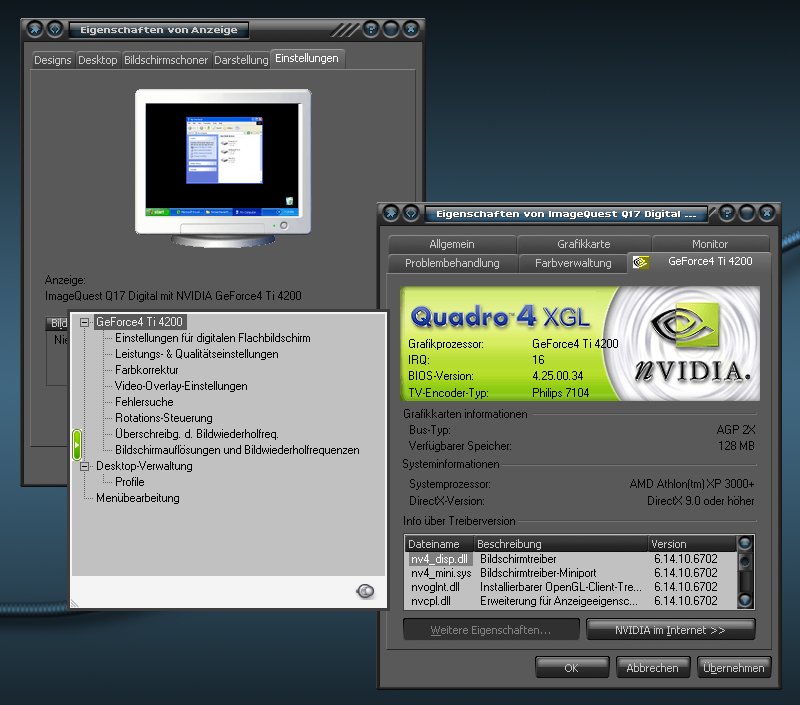Click the help question mark in the ImageQuest title bar

coord(727,213)
